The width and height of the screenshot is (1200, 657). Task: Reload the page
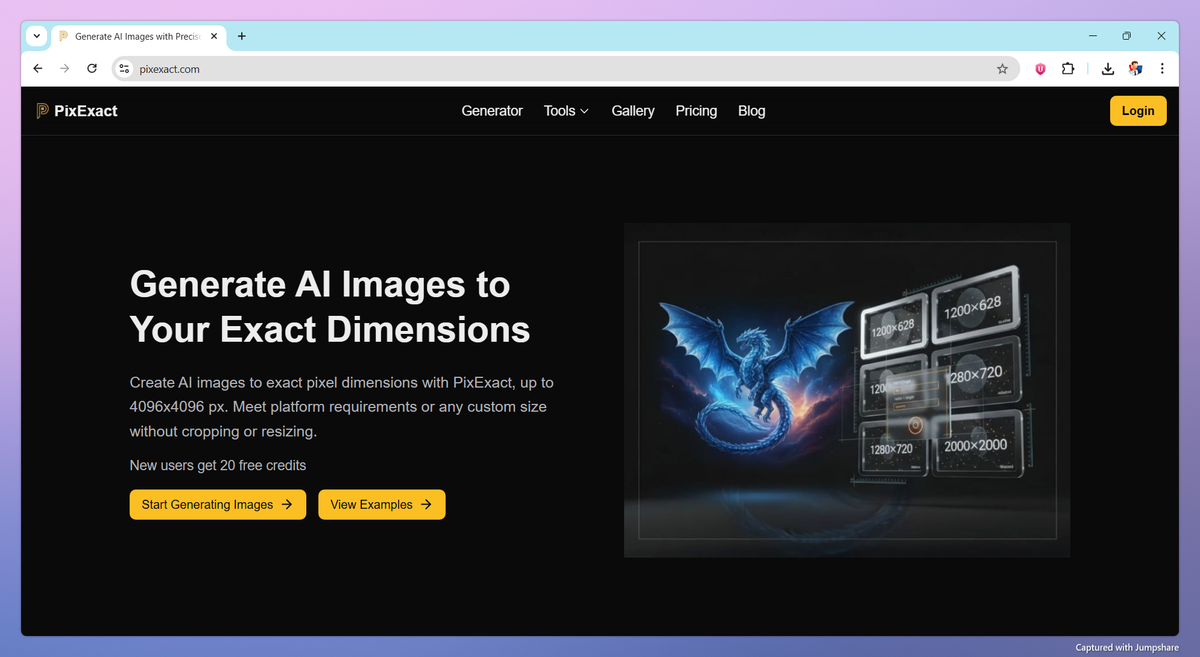[91, 68]
